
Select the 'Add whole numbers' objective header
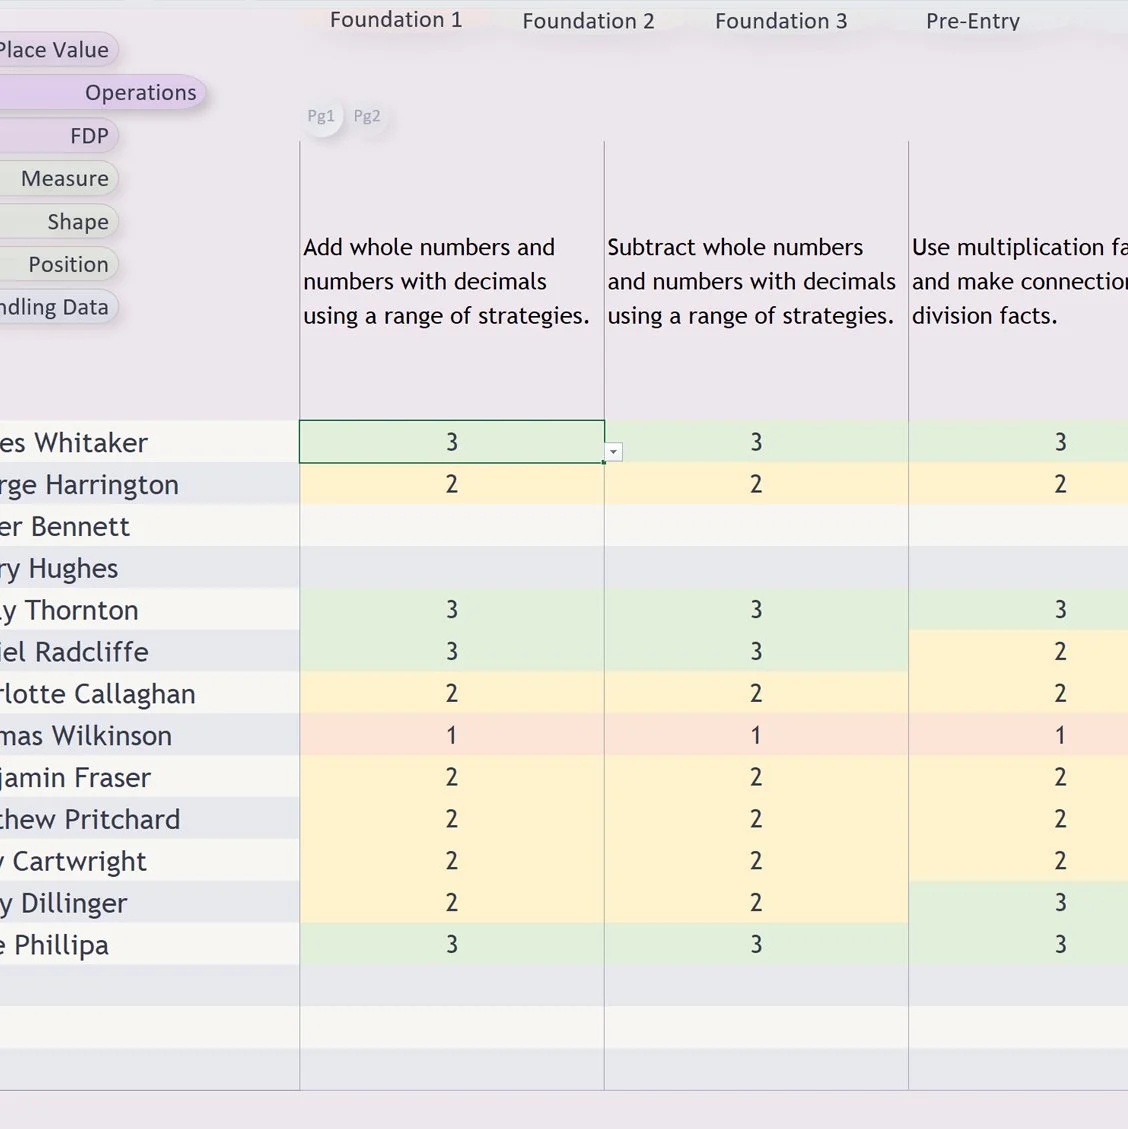(451, 281)
